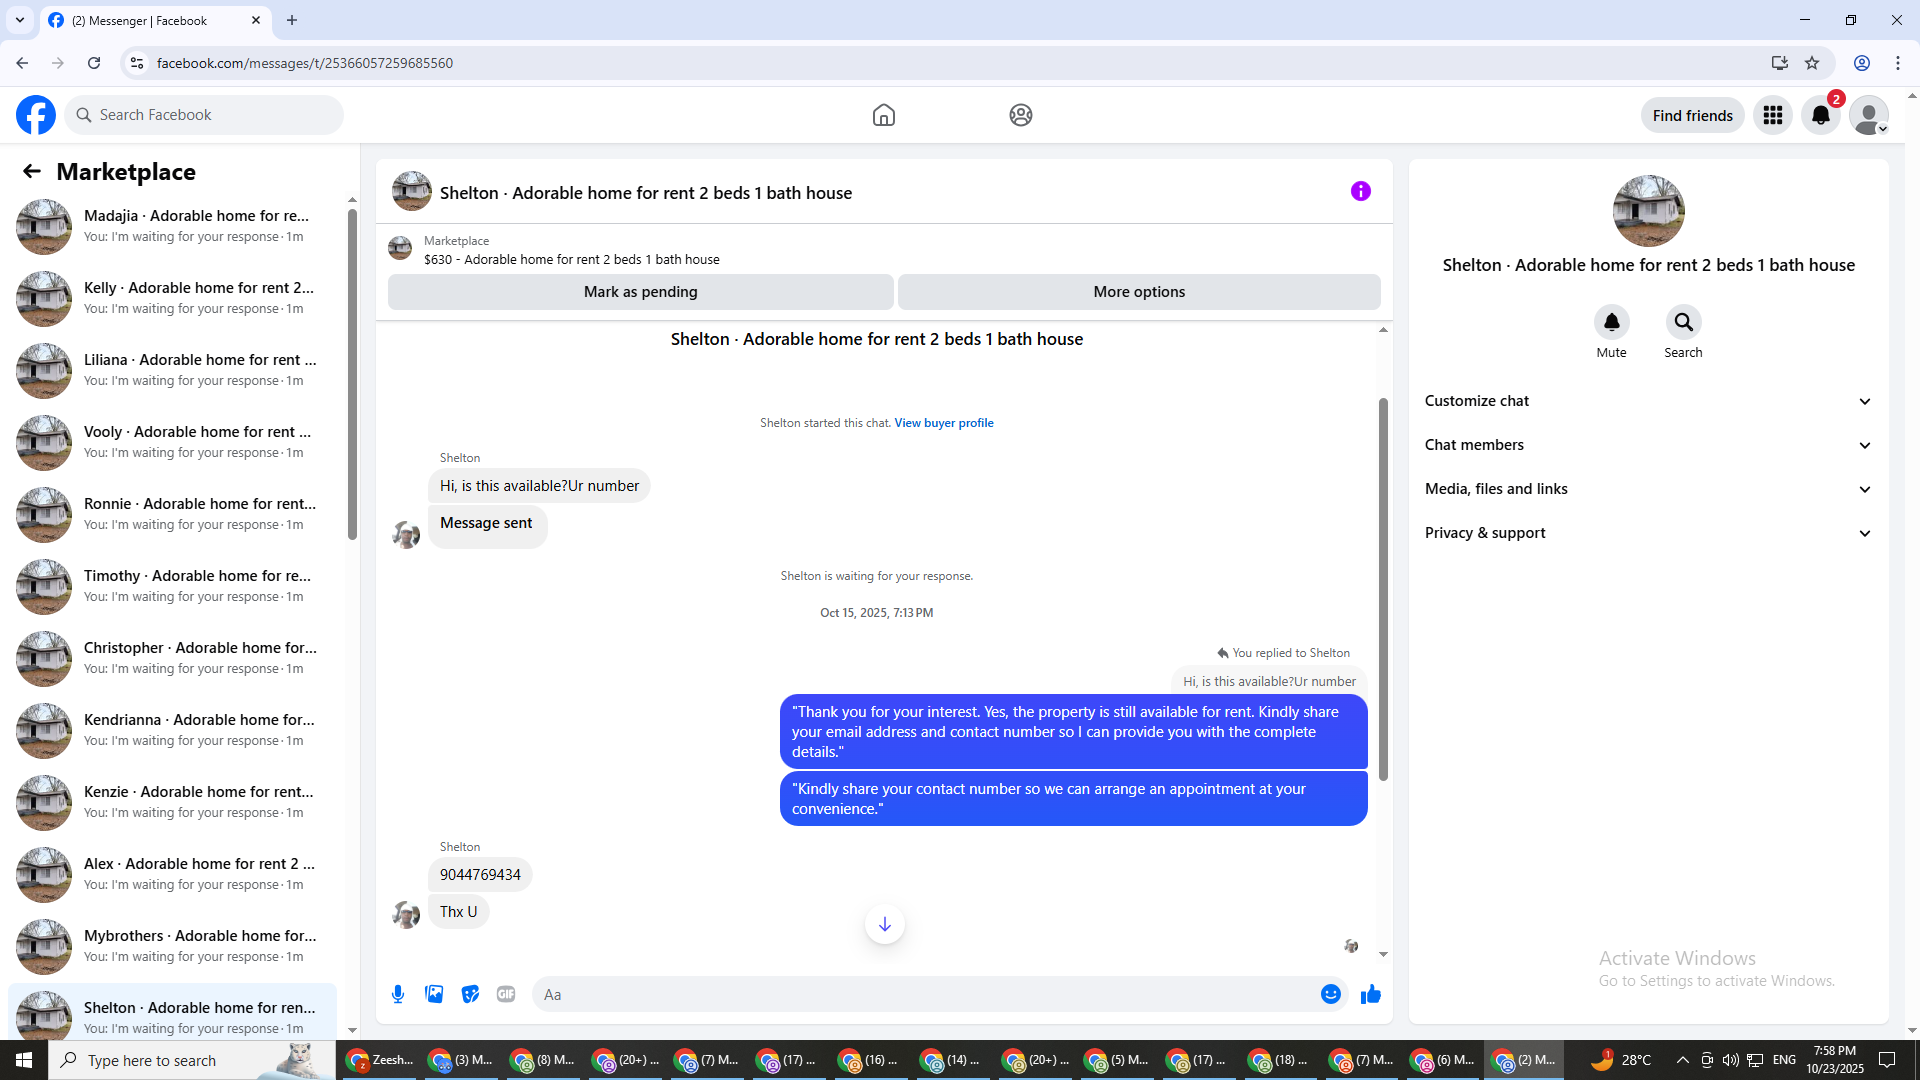This screenshot has height=1080, width=1920.
Task: Open the GIF picker icon
Action: point(506,994)
